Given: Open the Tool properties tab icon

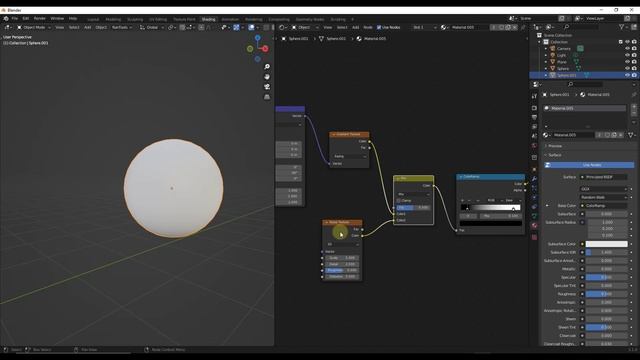Looking at the screenshot, I should coord(534,96).
